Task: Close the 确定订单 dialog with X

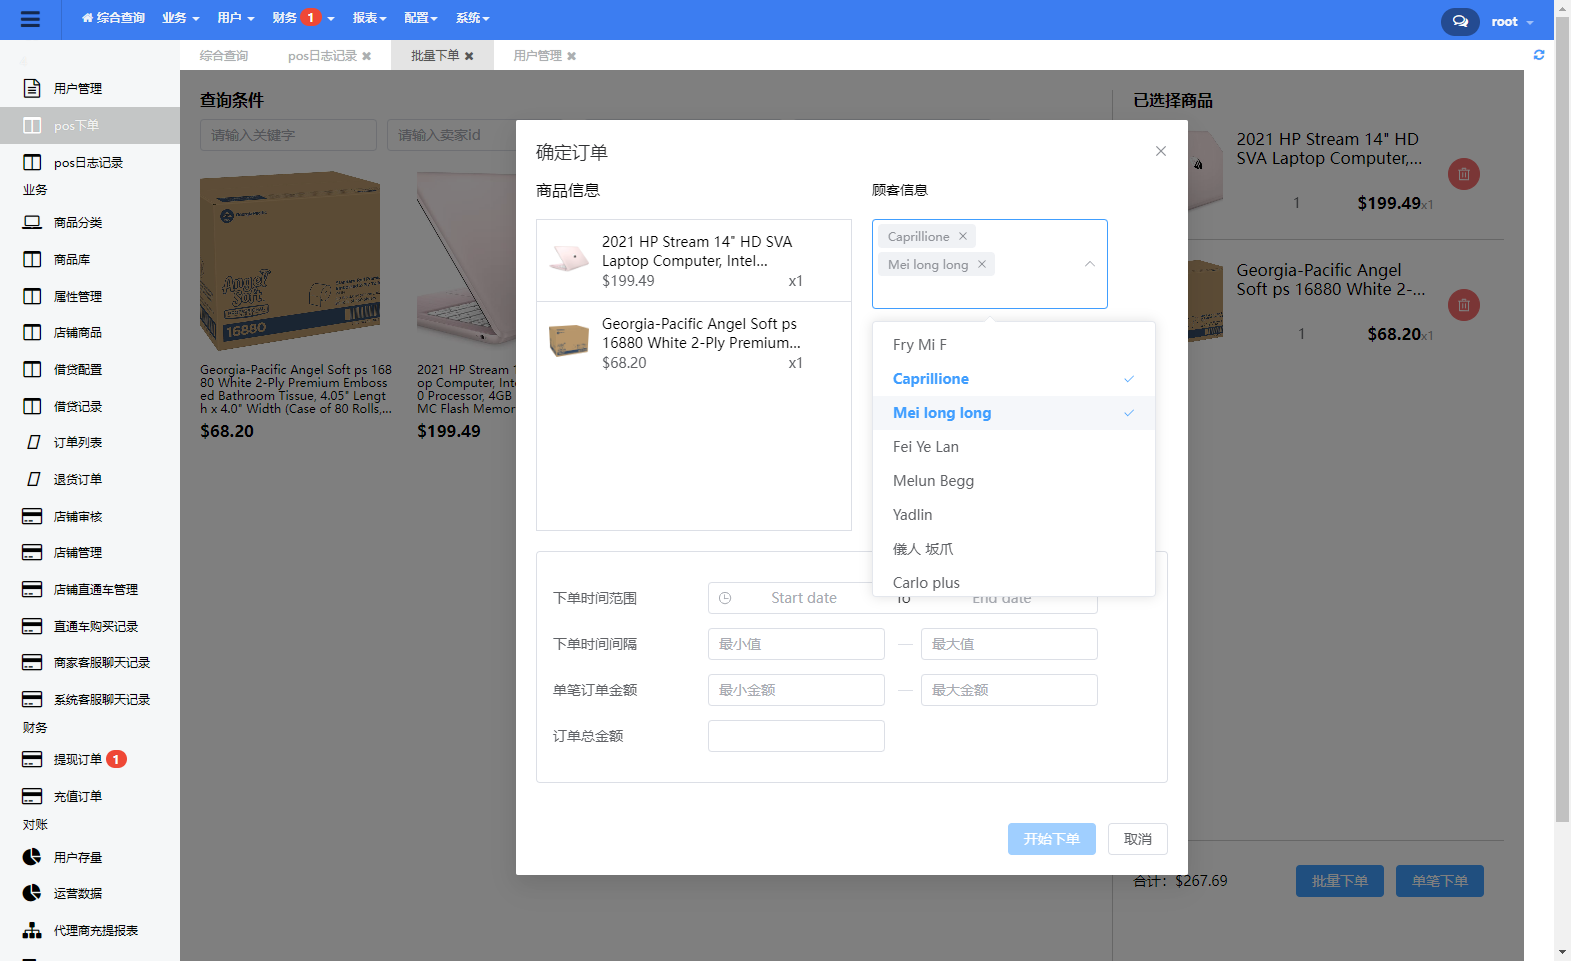Action: [x=1161, y=151]
